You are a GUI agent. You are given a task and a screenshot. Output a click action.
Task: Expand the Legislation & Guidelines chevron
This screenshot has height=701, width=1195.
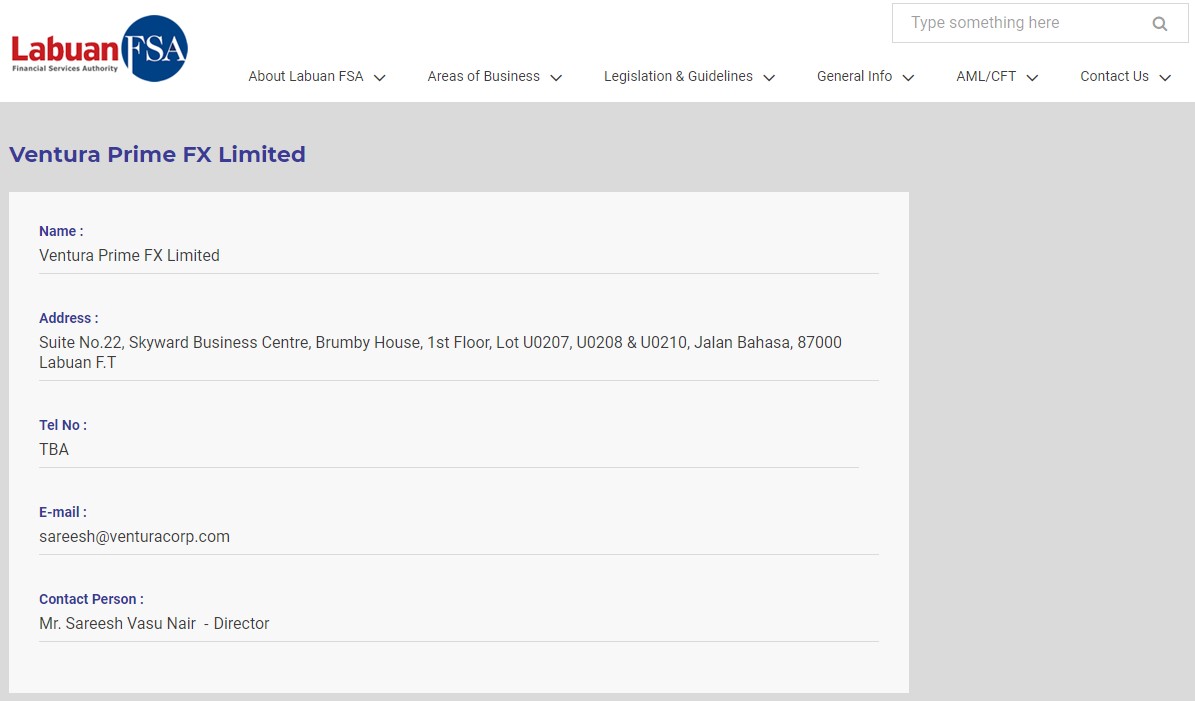point(769,78)
